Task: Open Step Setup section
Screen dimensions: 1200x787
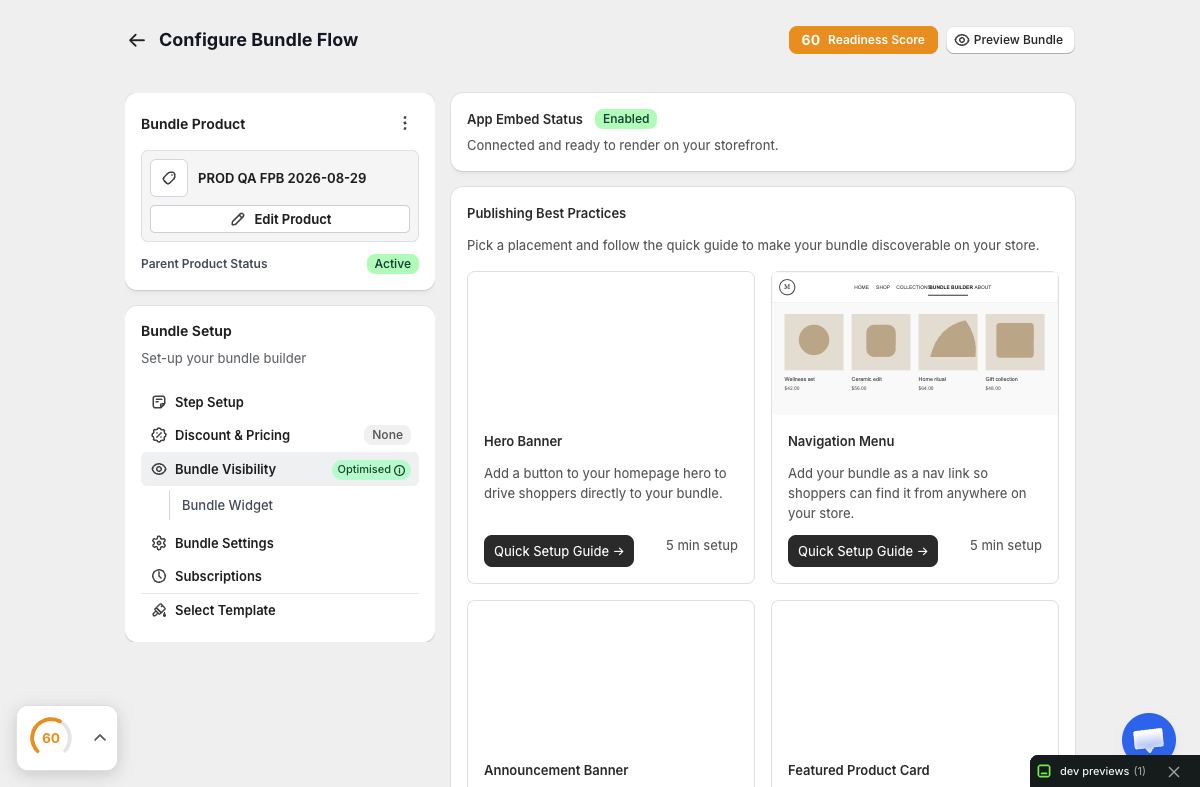Action: (280, 402)
